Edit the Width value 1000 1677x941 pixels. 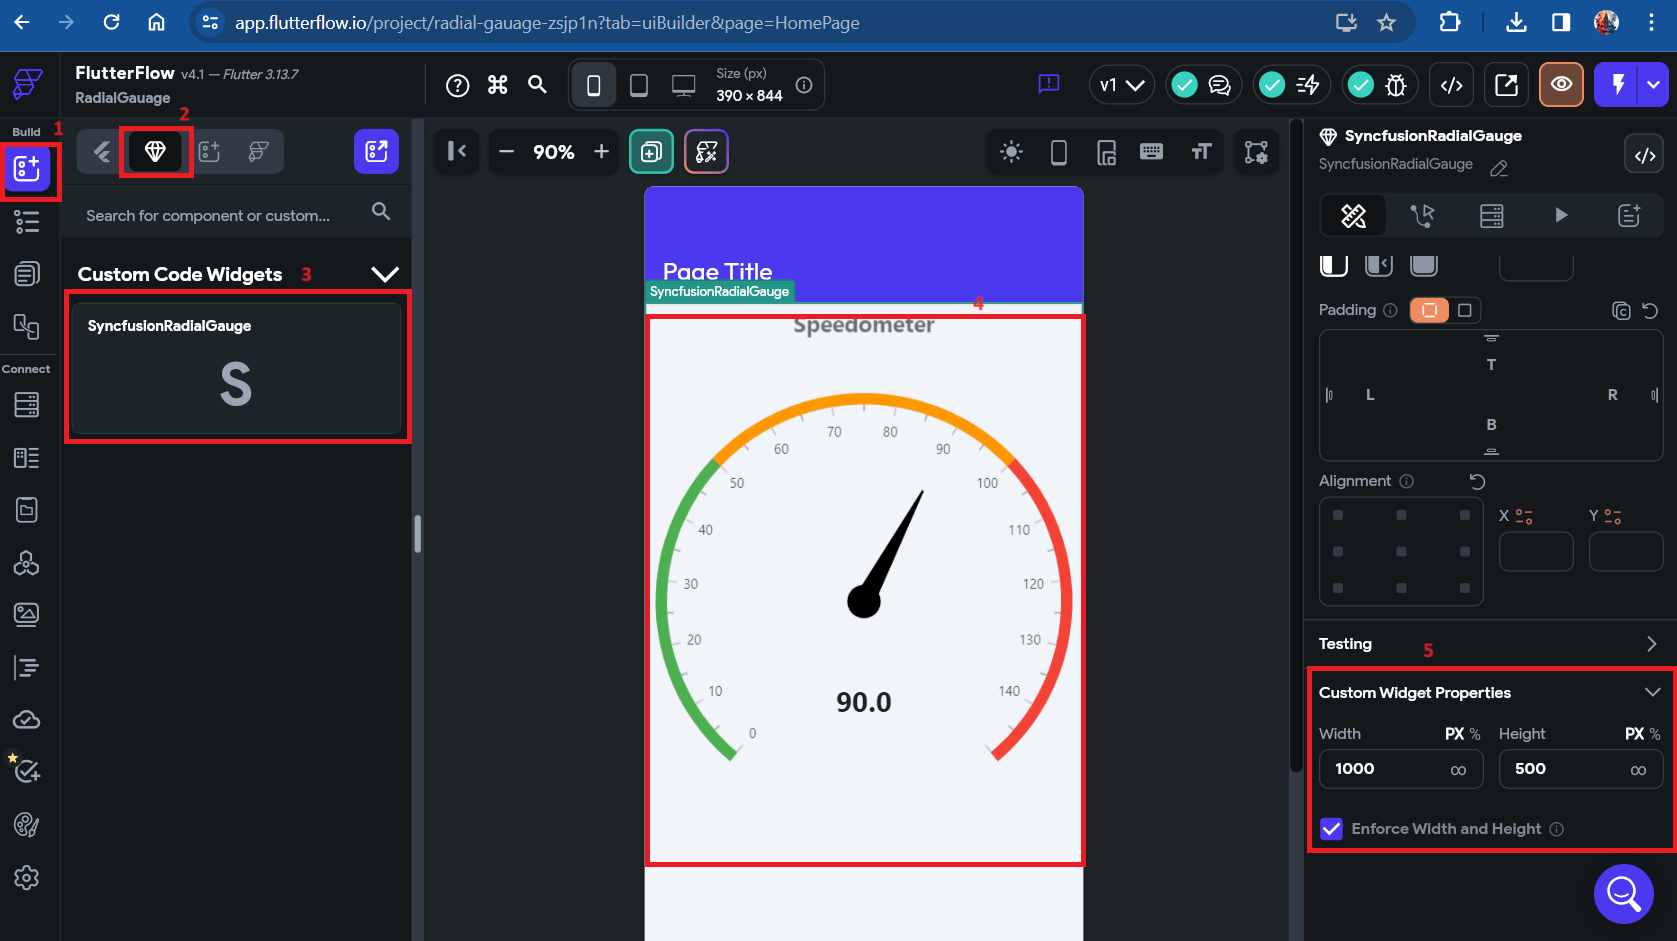pos(1400,769)
